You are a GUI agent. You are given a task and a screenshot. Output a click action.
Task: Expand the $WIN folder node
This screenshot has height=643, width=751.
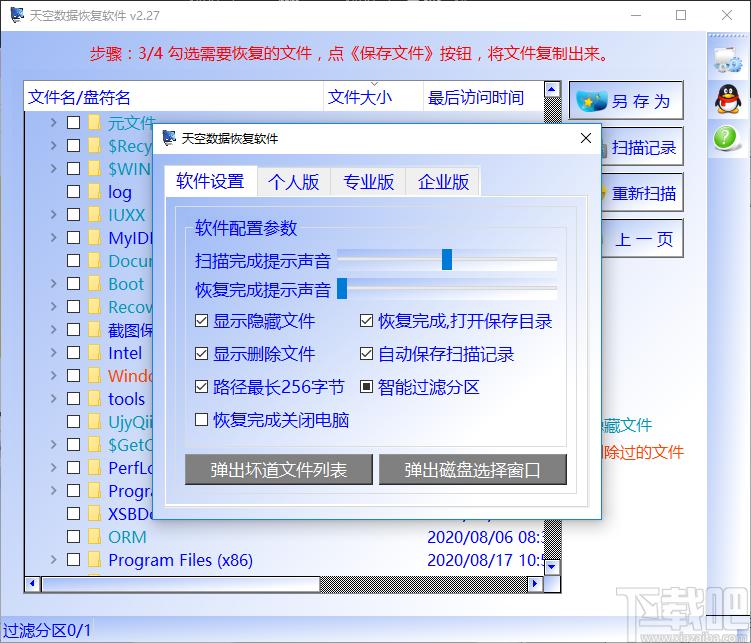[x=53, y=169]
